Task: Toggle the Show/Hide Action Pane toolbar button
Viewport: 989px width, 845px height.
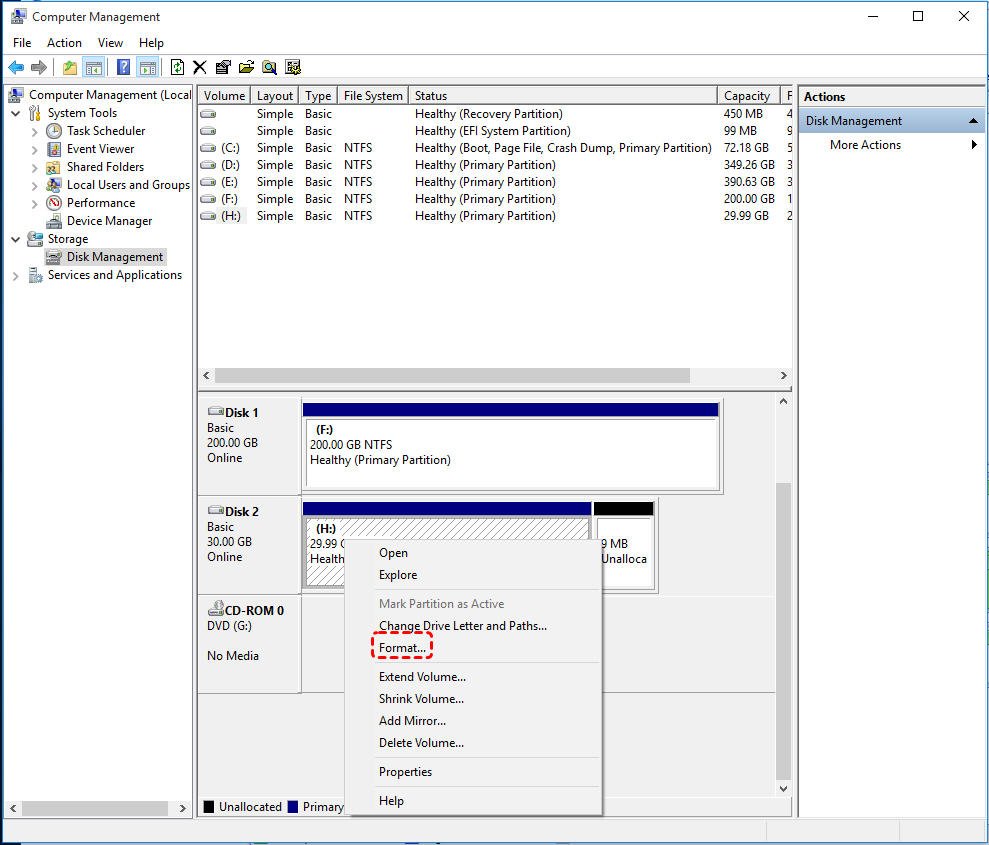Action: point(148,67)
